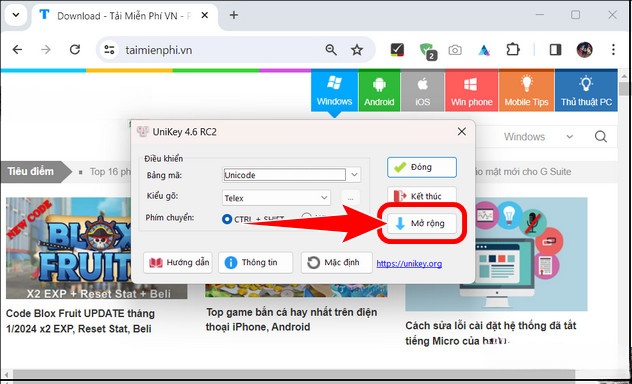Click the website search magnifier icon
Image resolution: width=632 pixels, height=384 pixels.
tap(601, 137)
